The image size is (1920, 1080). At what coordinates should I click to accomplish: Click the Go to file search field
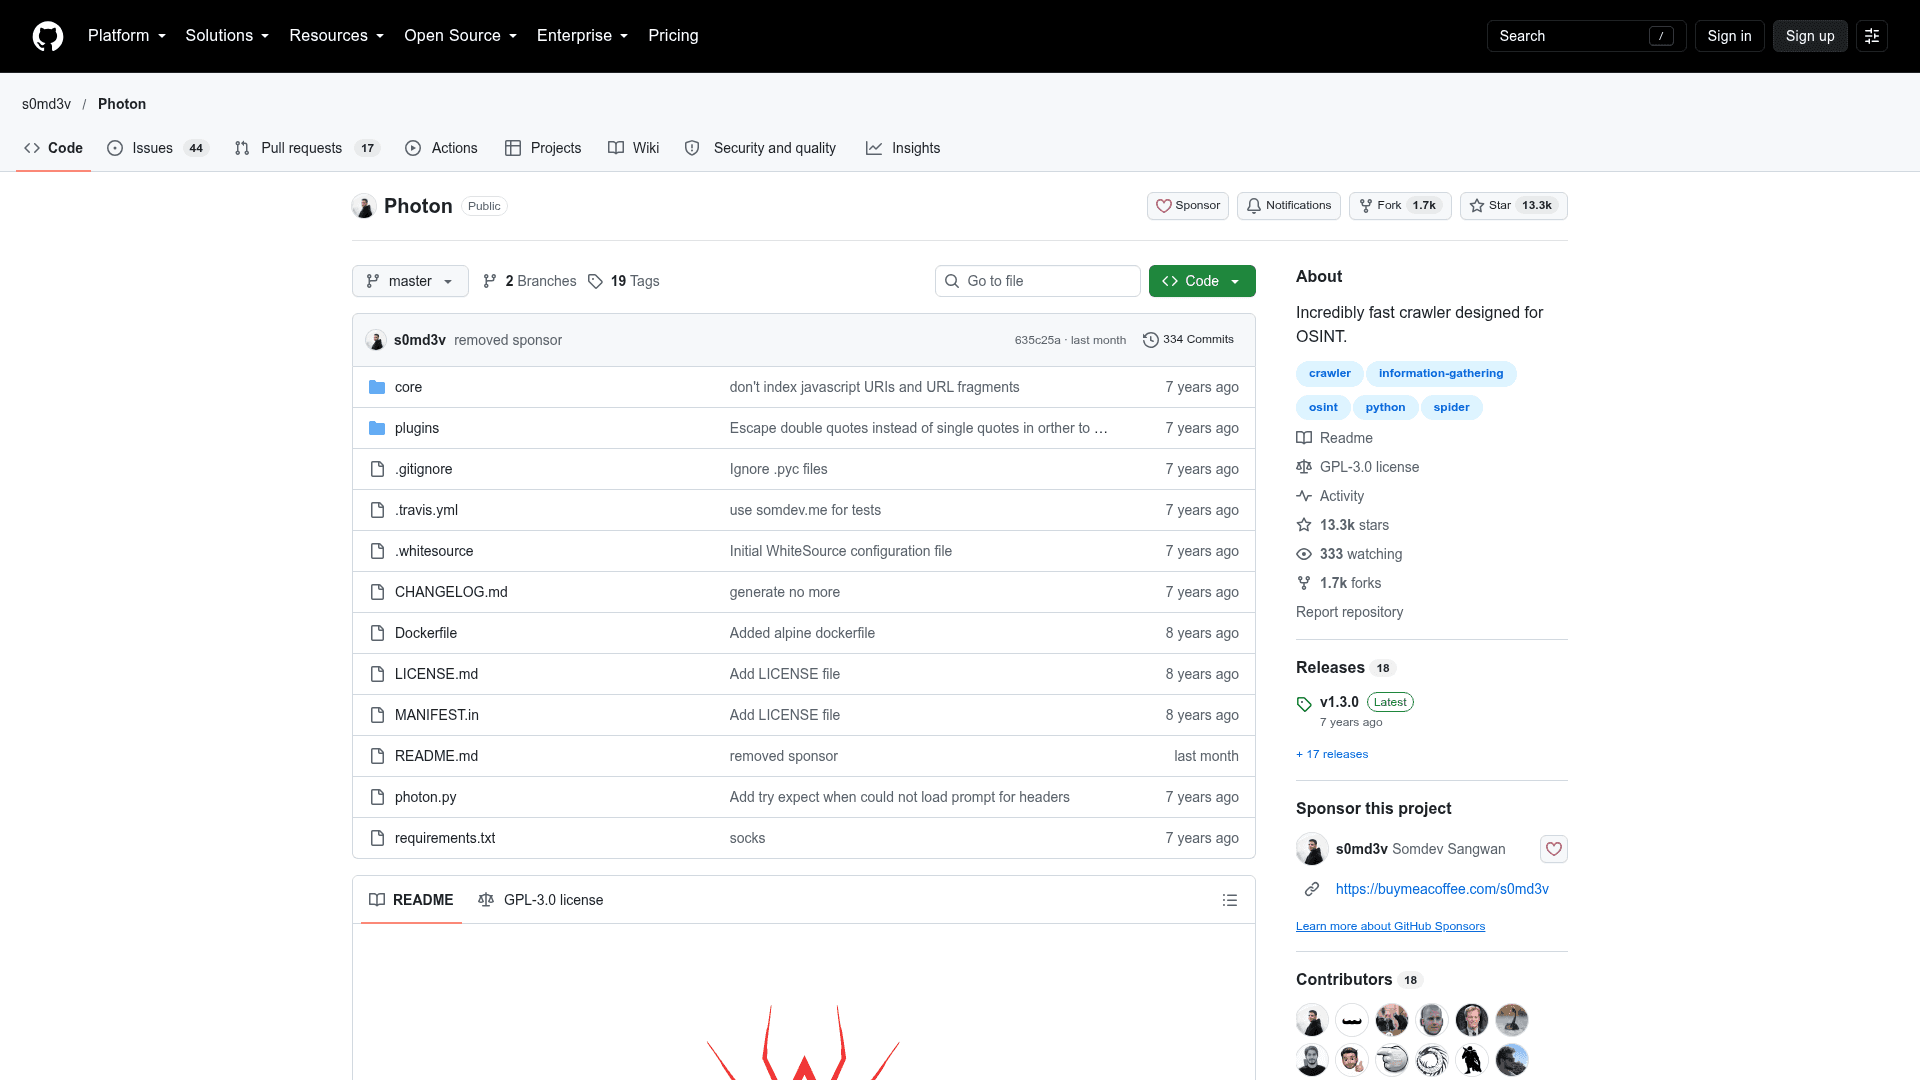[1038, 281]
